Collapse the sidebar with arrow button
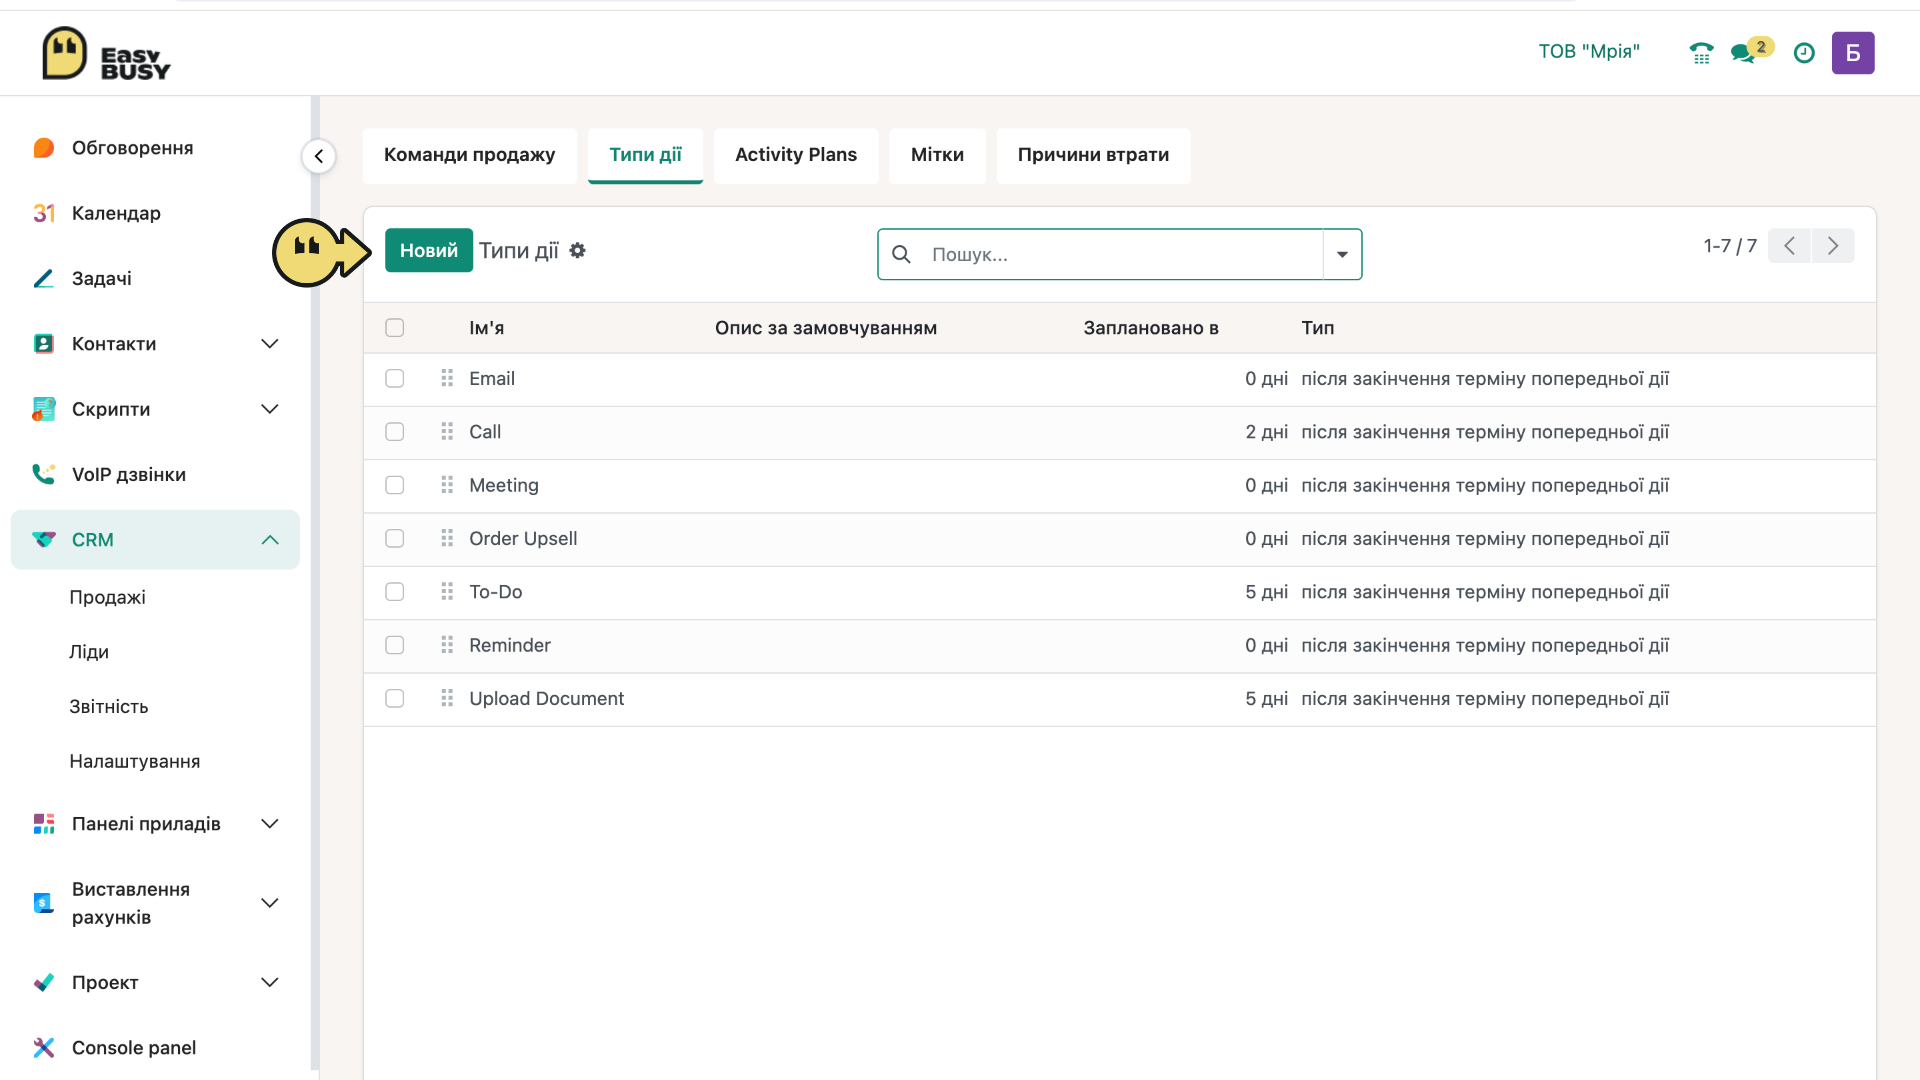The width and height of the screenshot is (1920, 1080). click(x=318, y=156)
